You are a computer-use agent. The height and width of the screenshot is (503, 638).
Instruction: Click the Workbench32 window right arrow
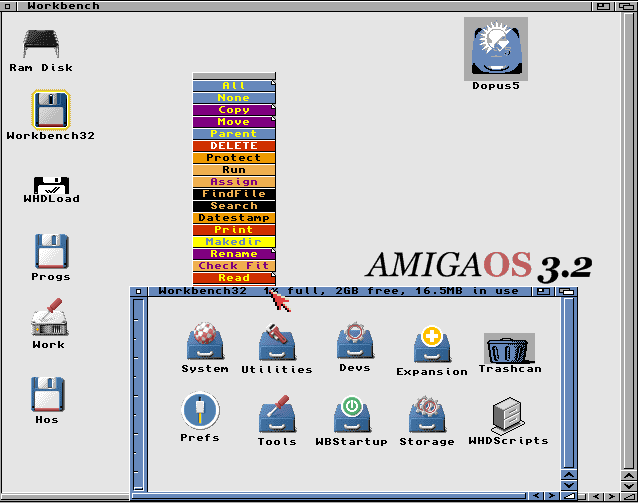coord(552,496)
